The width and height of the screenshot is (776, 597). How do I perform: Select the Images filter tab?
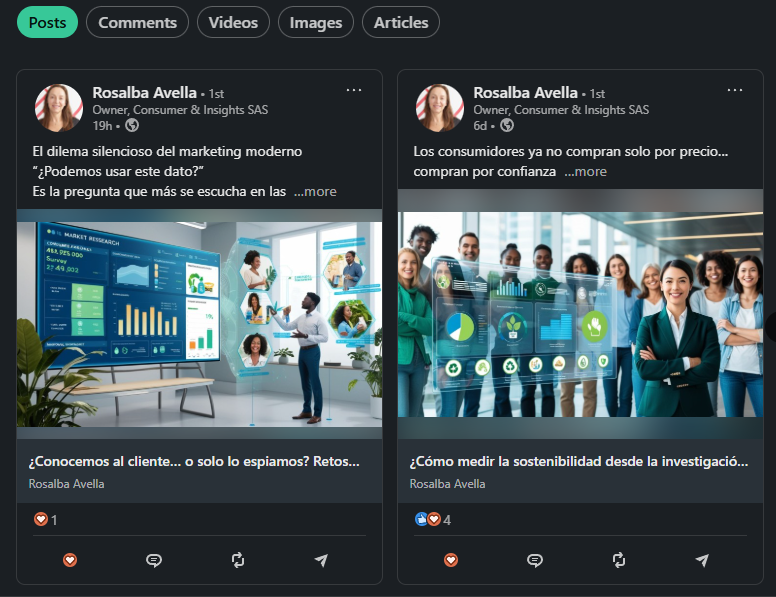pyautogui.click(x=315, y=22)
